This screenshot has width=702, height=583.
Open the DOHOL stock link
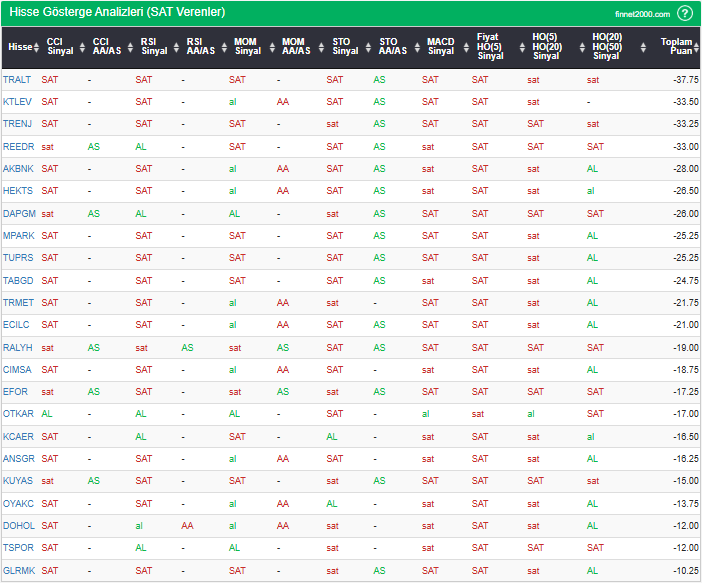pos(18,526)
